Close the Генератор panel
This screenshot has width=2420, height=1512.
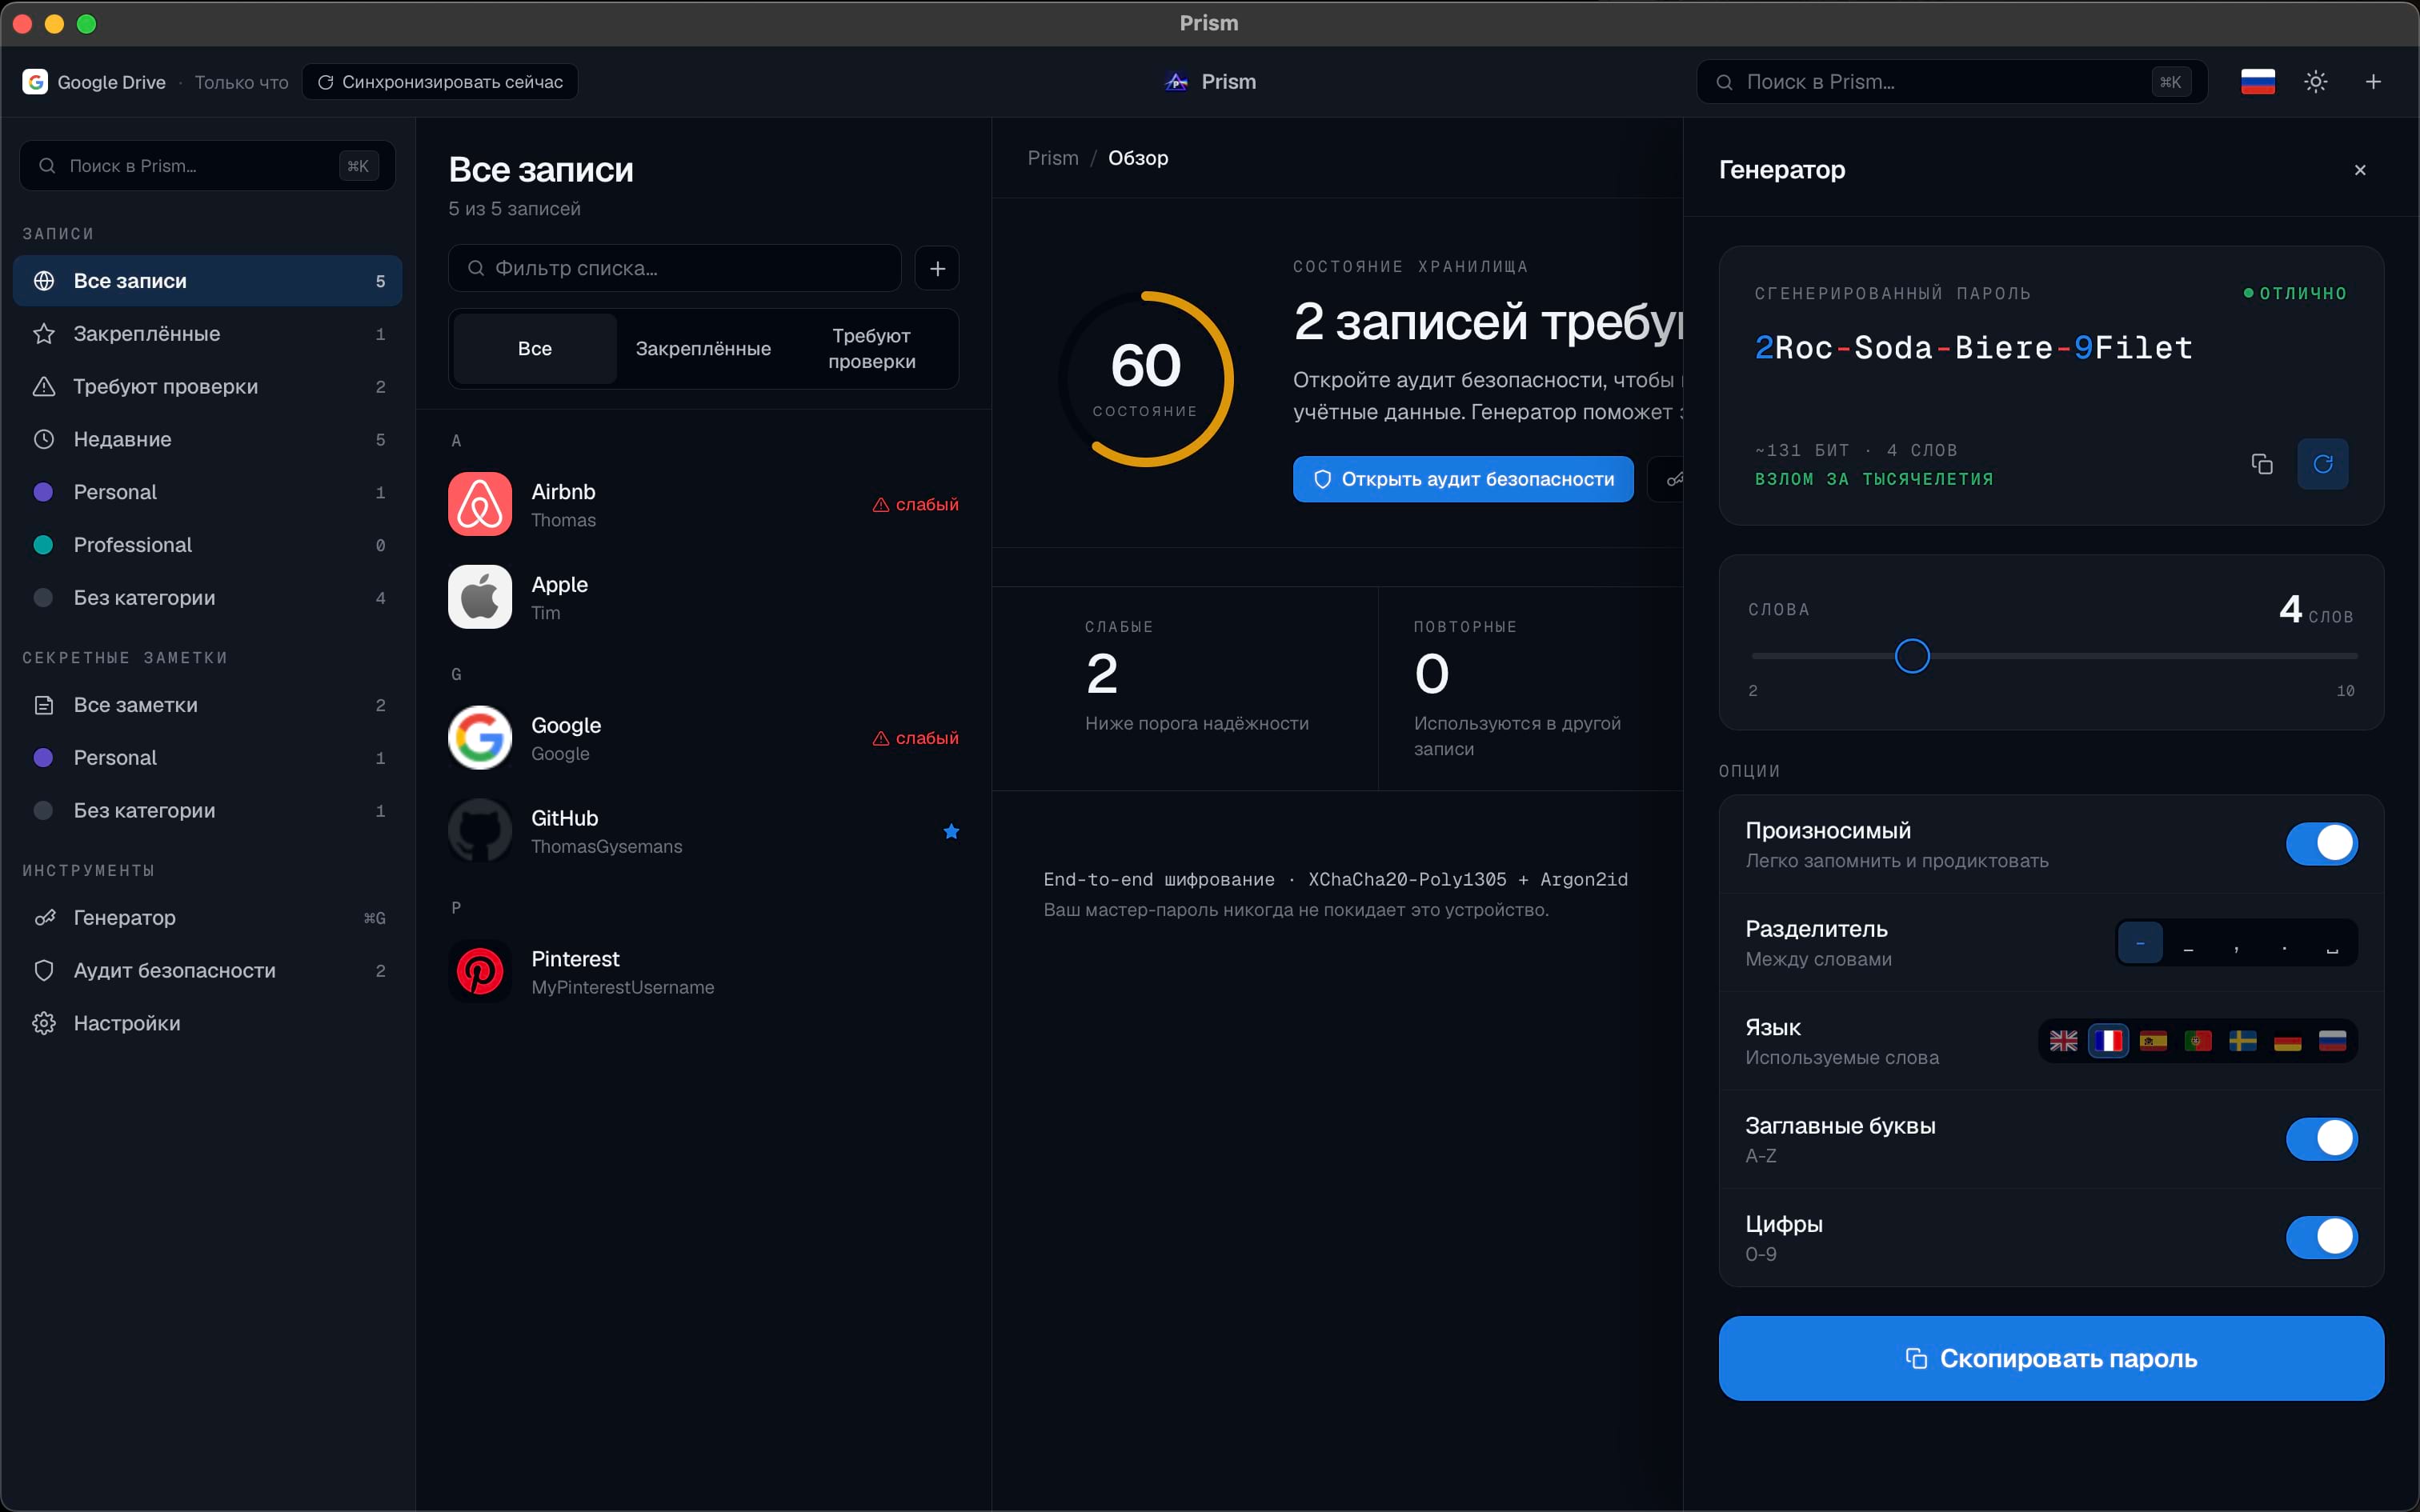coord(2360,170)
